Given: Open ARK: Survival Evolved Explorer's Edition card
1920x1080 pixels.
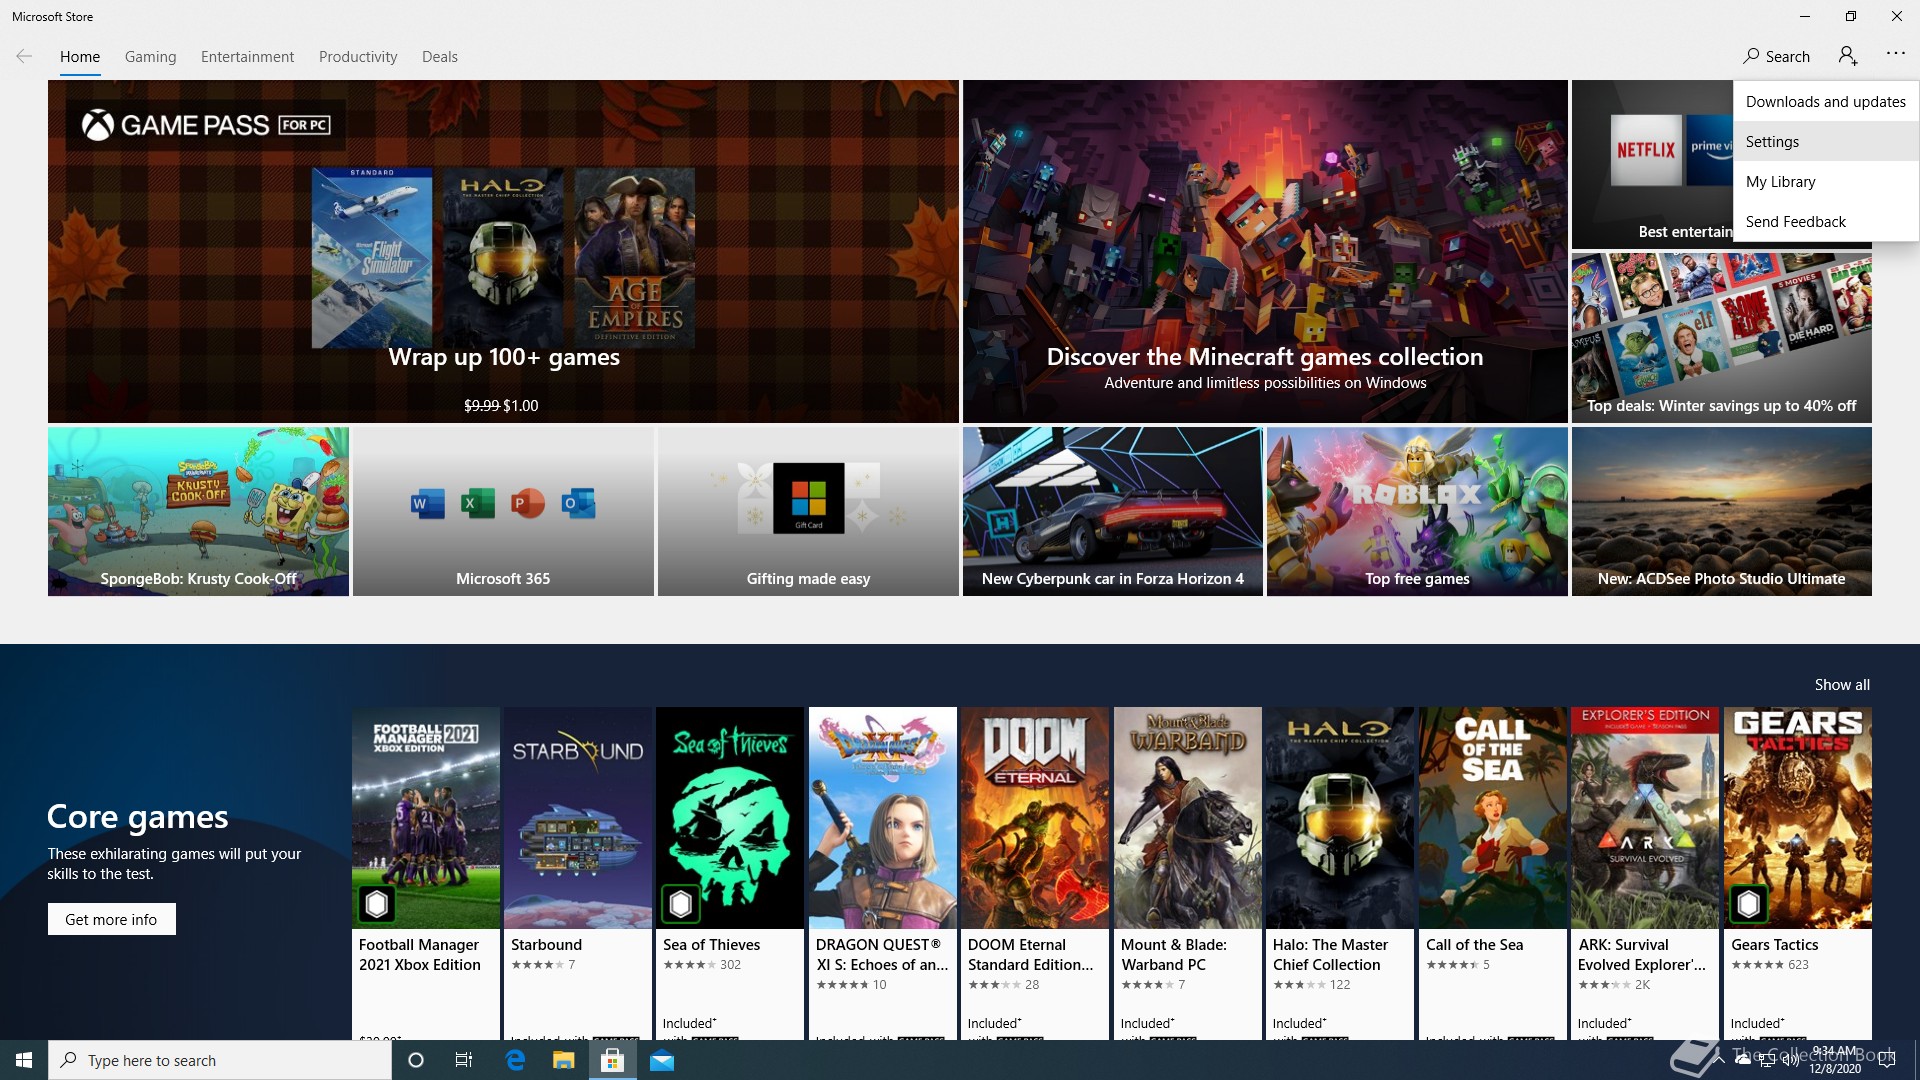Looking at the screenshot, I should [x=1645, y=873].
